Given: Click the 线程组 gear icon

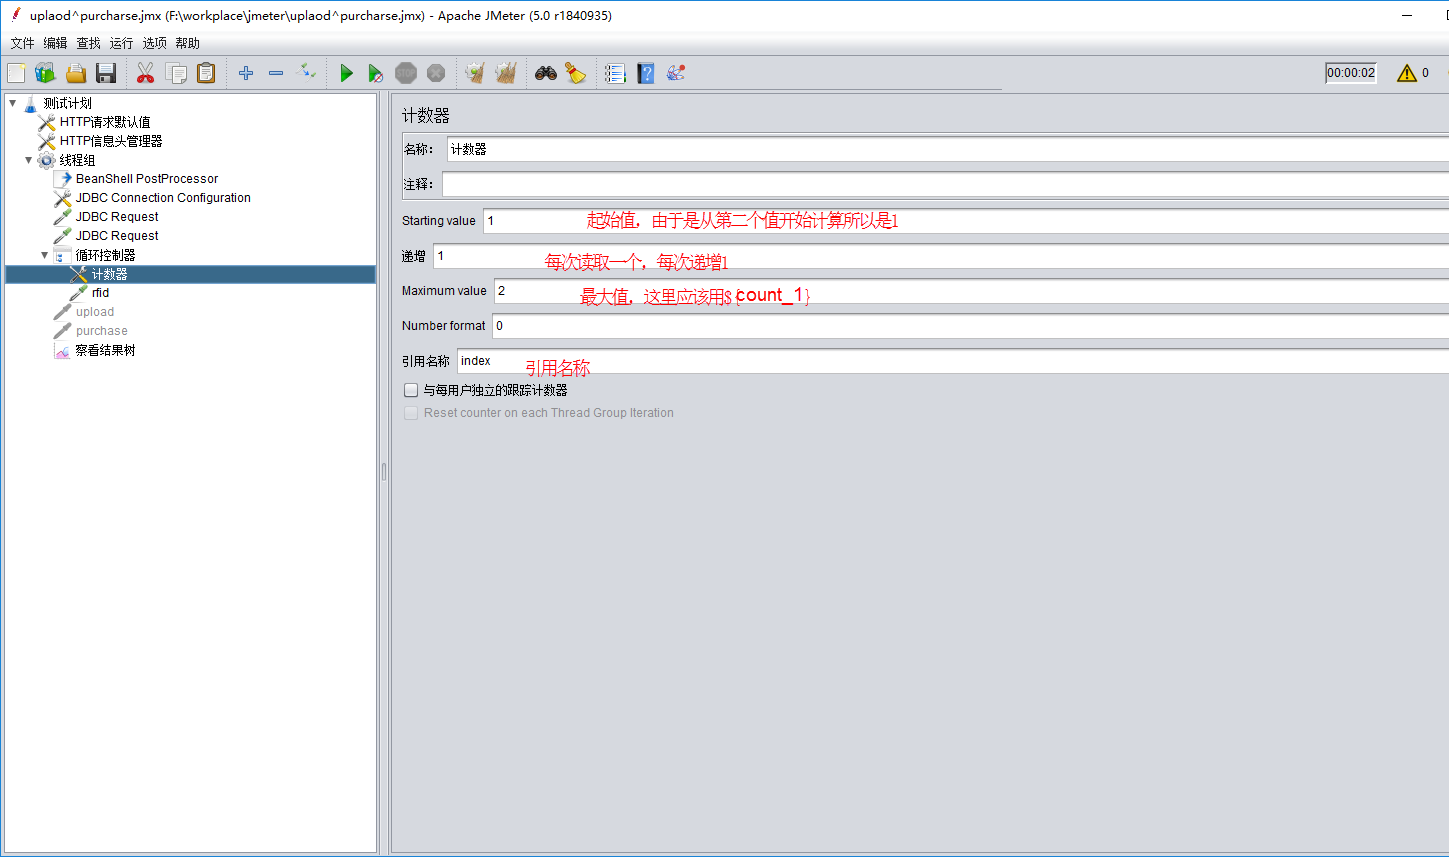Looking at the screenshot, I should (46, 160).
